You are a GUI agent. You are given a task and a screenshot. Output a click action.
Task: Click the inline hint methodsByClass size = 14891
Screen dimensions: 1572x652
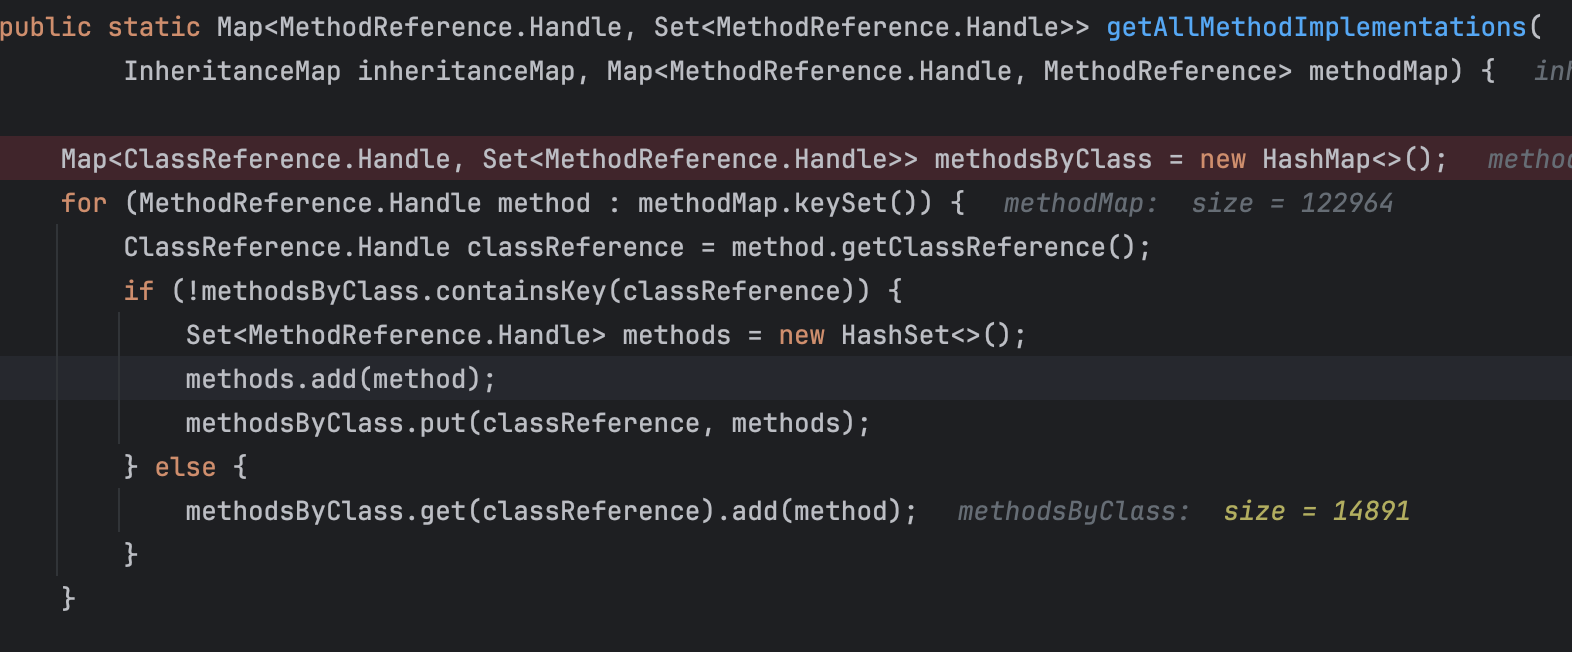click(1183, 512)
